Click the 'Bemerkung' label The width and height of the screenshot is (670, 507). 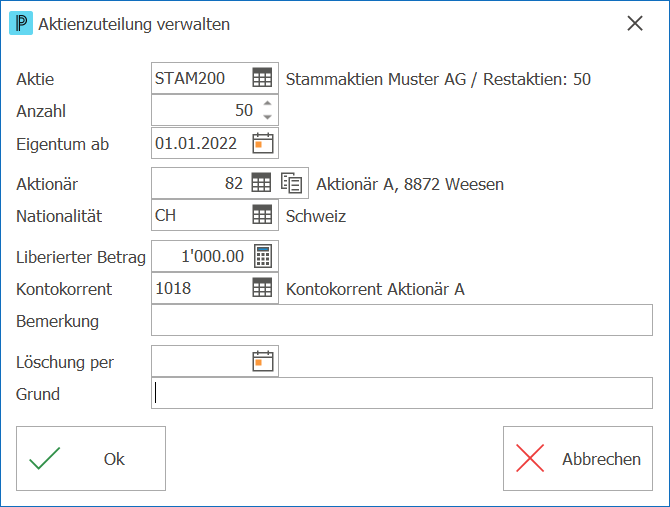[x=57, y=321]
